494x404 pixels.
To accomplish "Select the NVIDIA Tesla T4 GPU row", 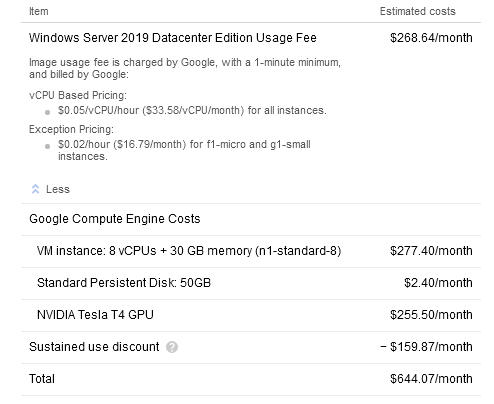I will coord(251,315).
